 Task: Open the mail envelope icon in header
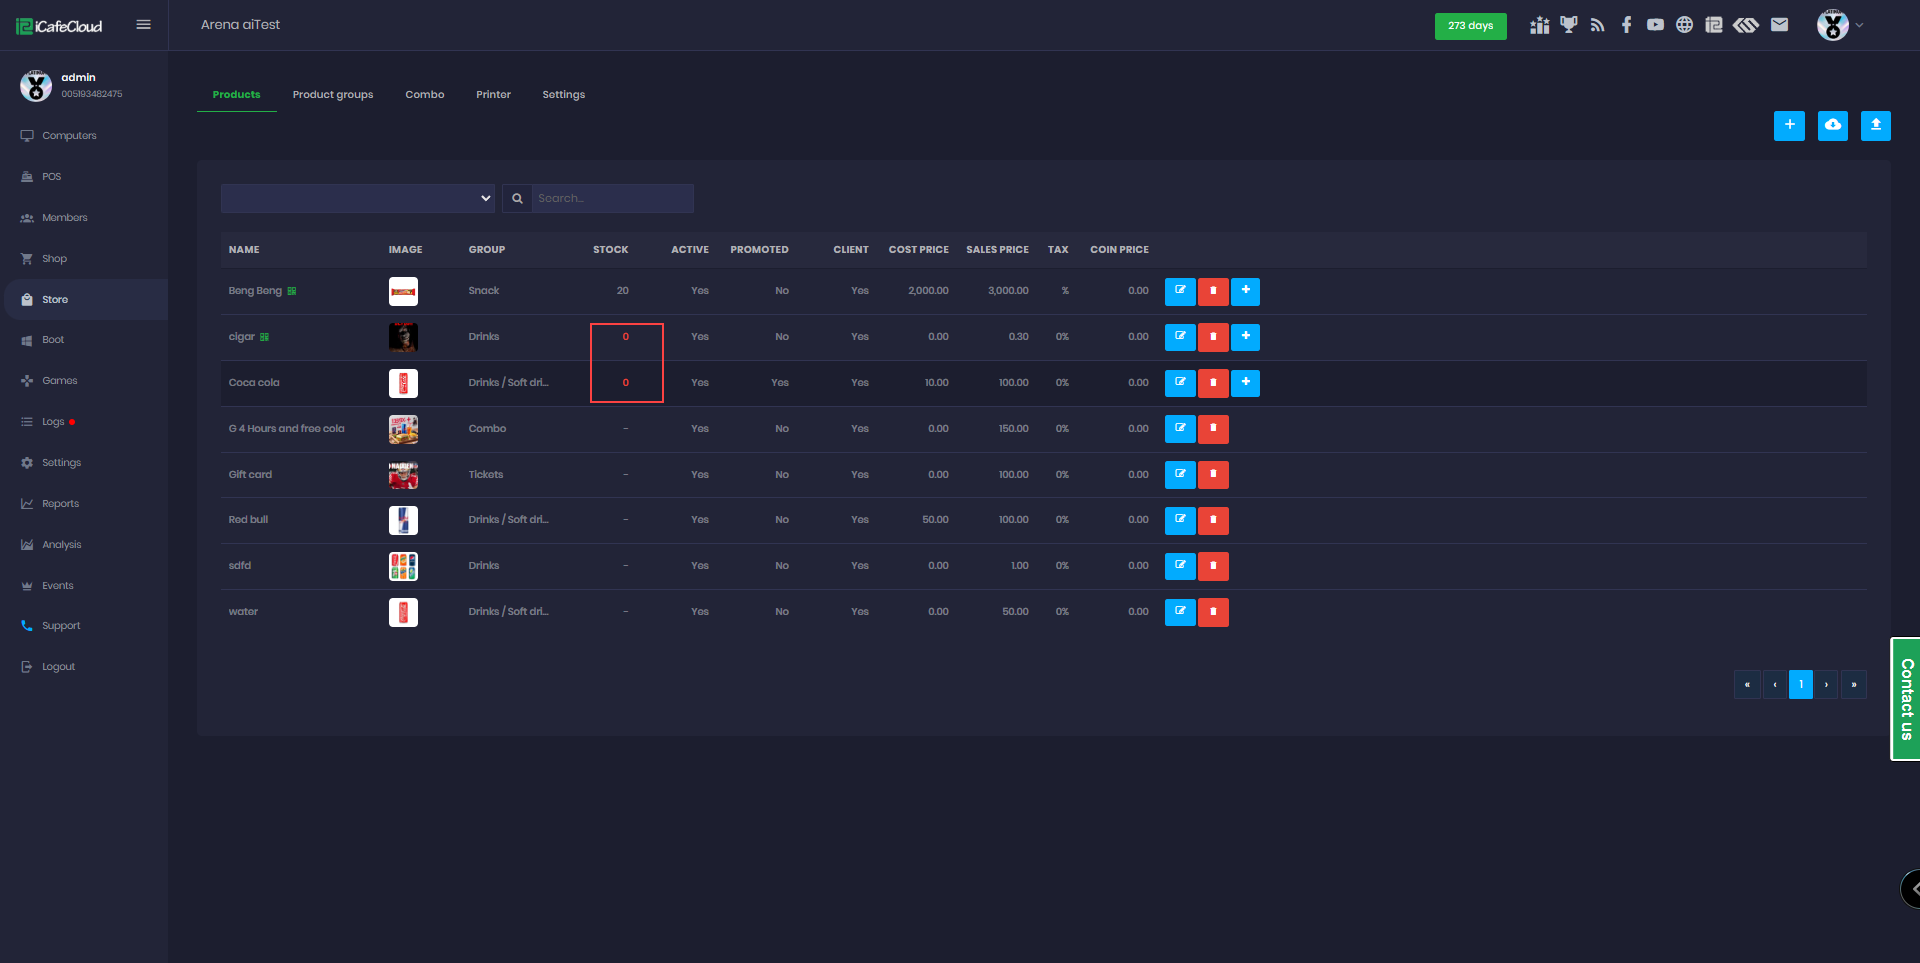[x=1779, y=25]
